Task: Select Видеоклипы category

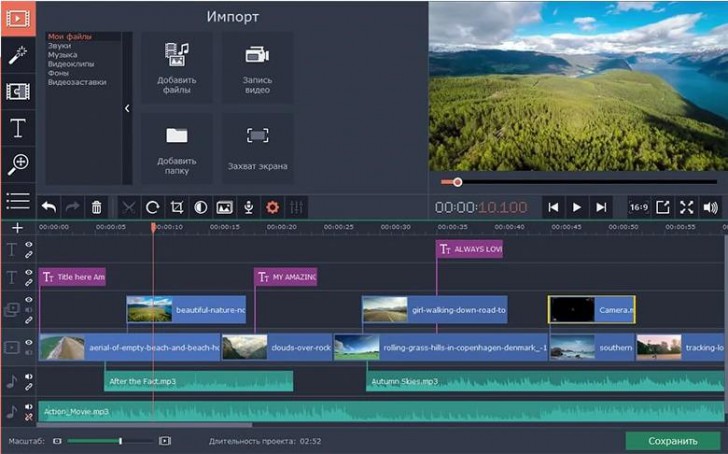Action: coord(71,64)
